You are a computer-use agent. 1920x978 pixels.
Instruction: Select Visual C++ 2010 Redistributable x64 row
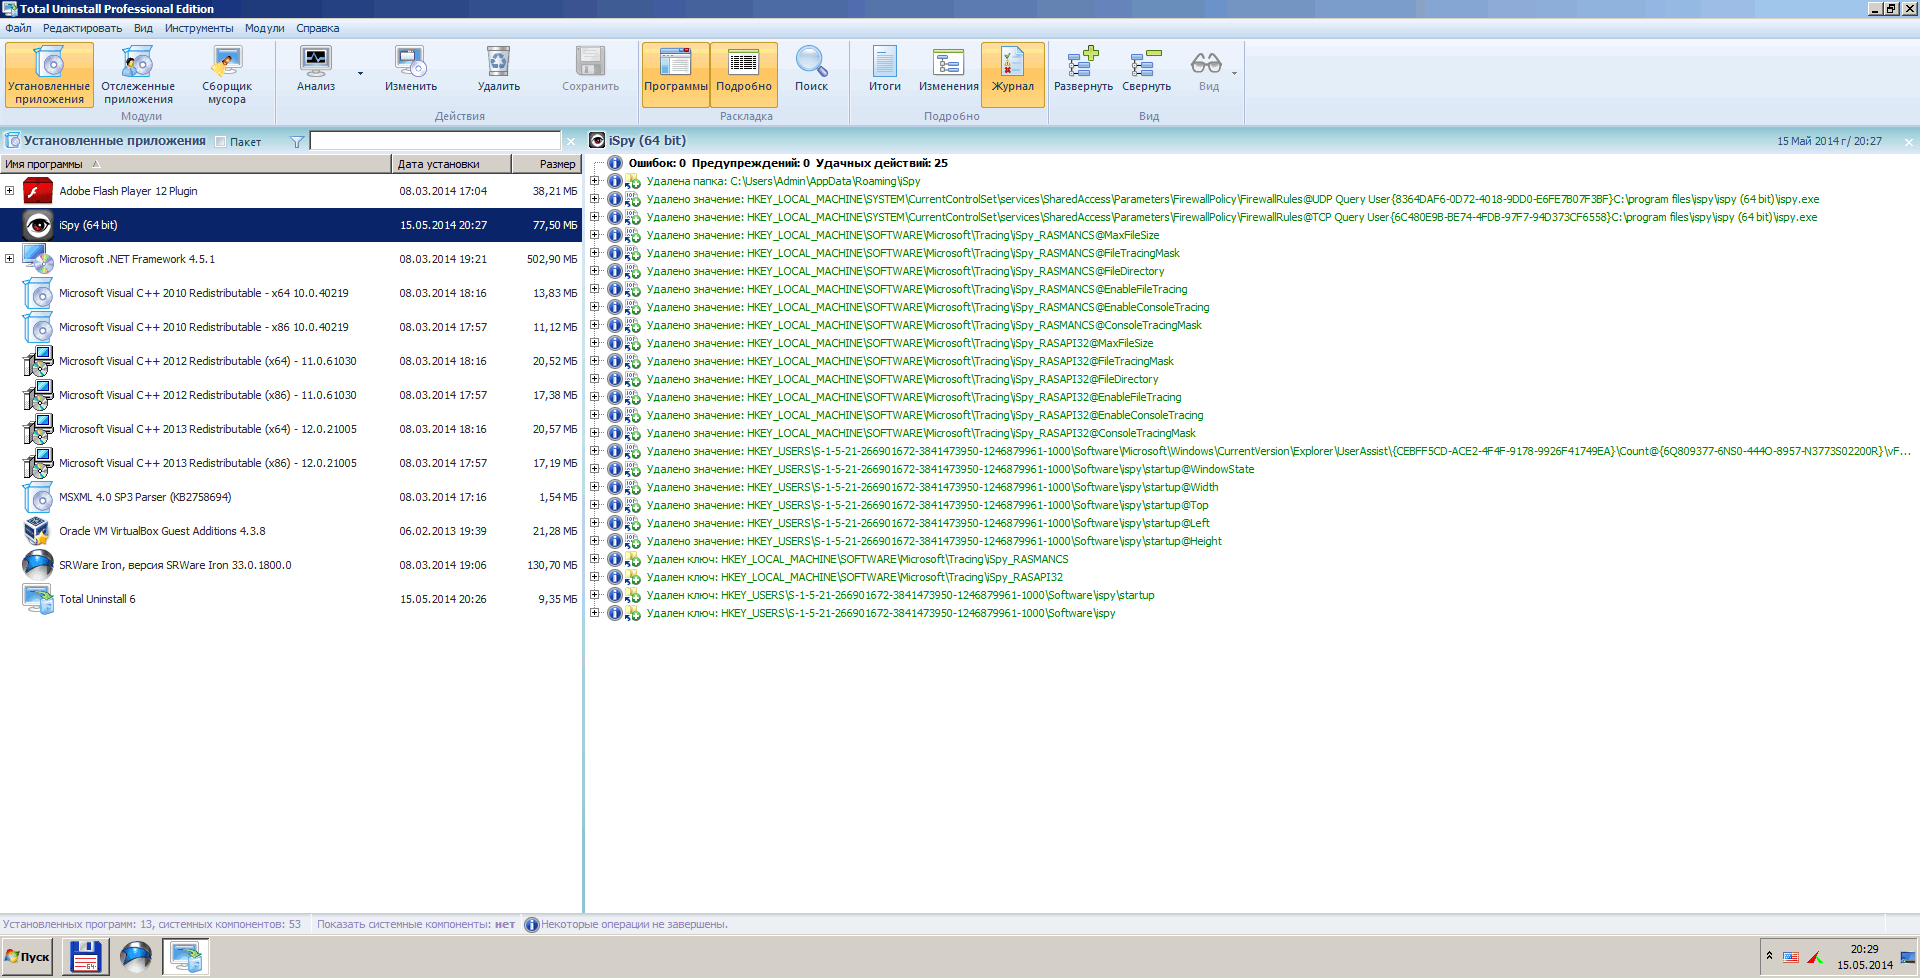[x=291, y=293]
